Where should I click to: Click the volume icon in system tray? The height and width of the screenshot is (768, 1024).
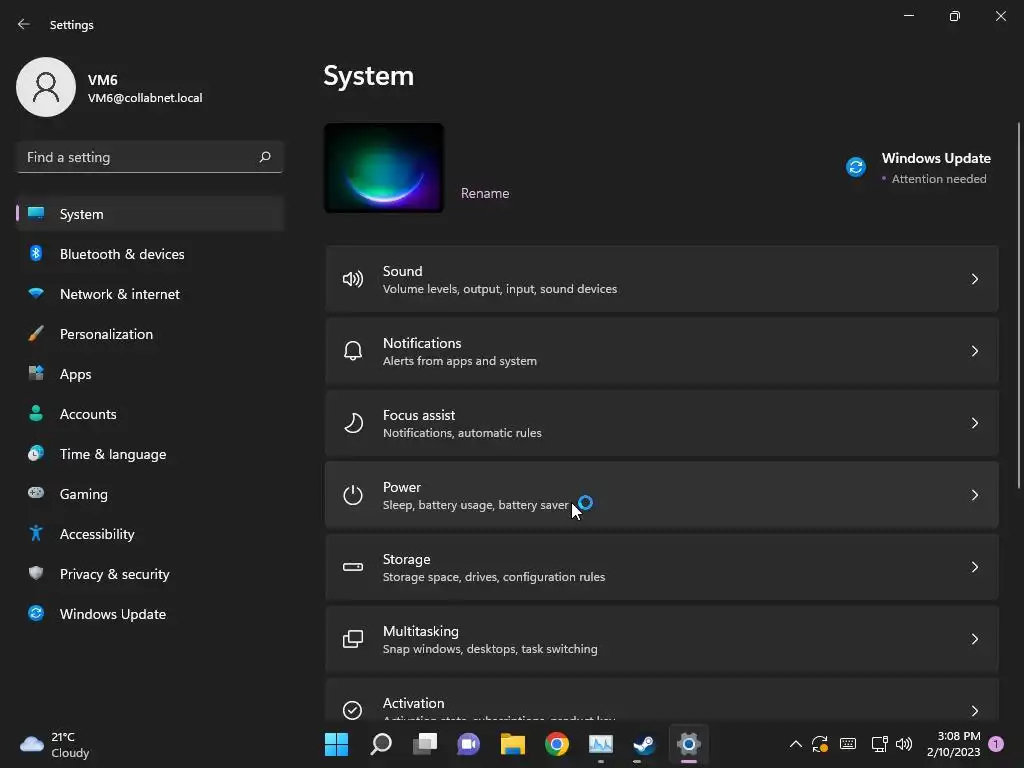pos(904,744)
